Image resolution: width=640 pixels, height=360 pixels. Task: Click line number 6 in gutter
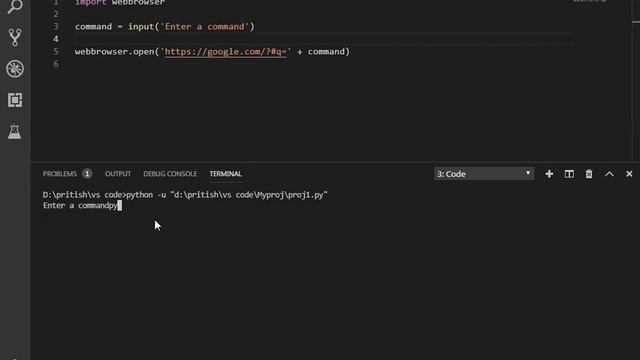(56, 64)
